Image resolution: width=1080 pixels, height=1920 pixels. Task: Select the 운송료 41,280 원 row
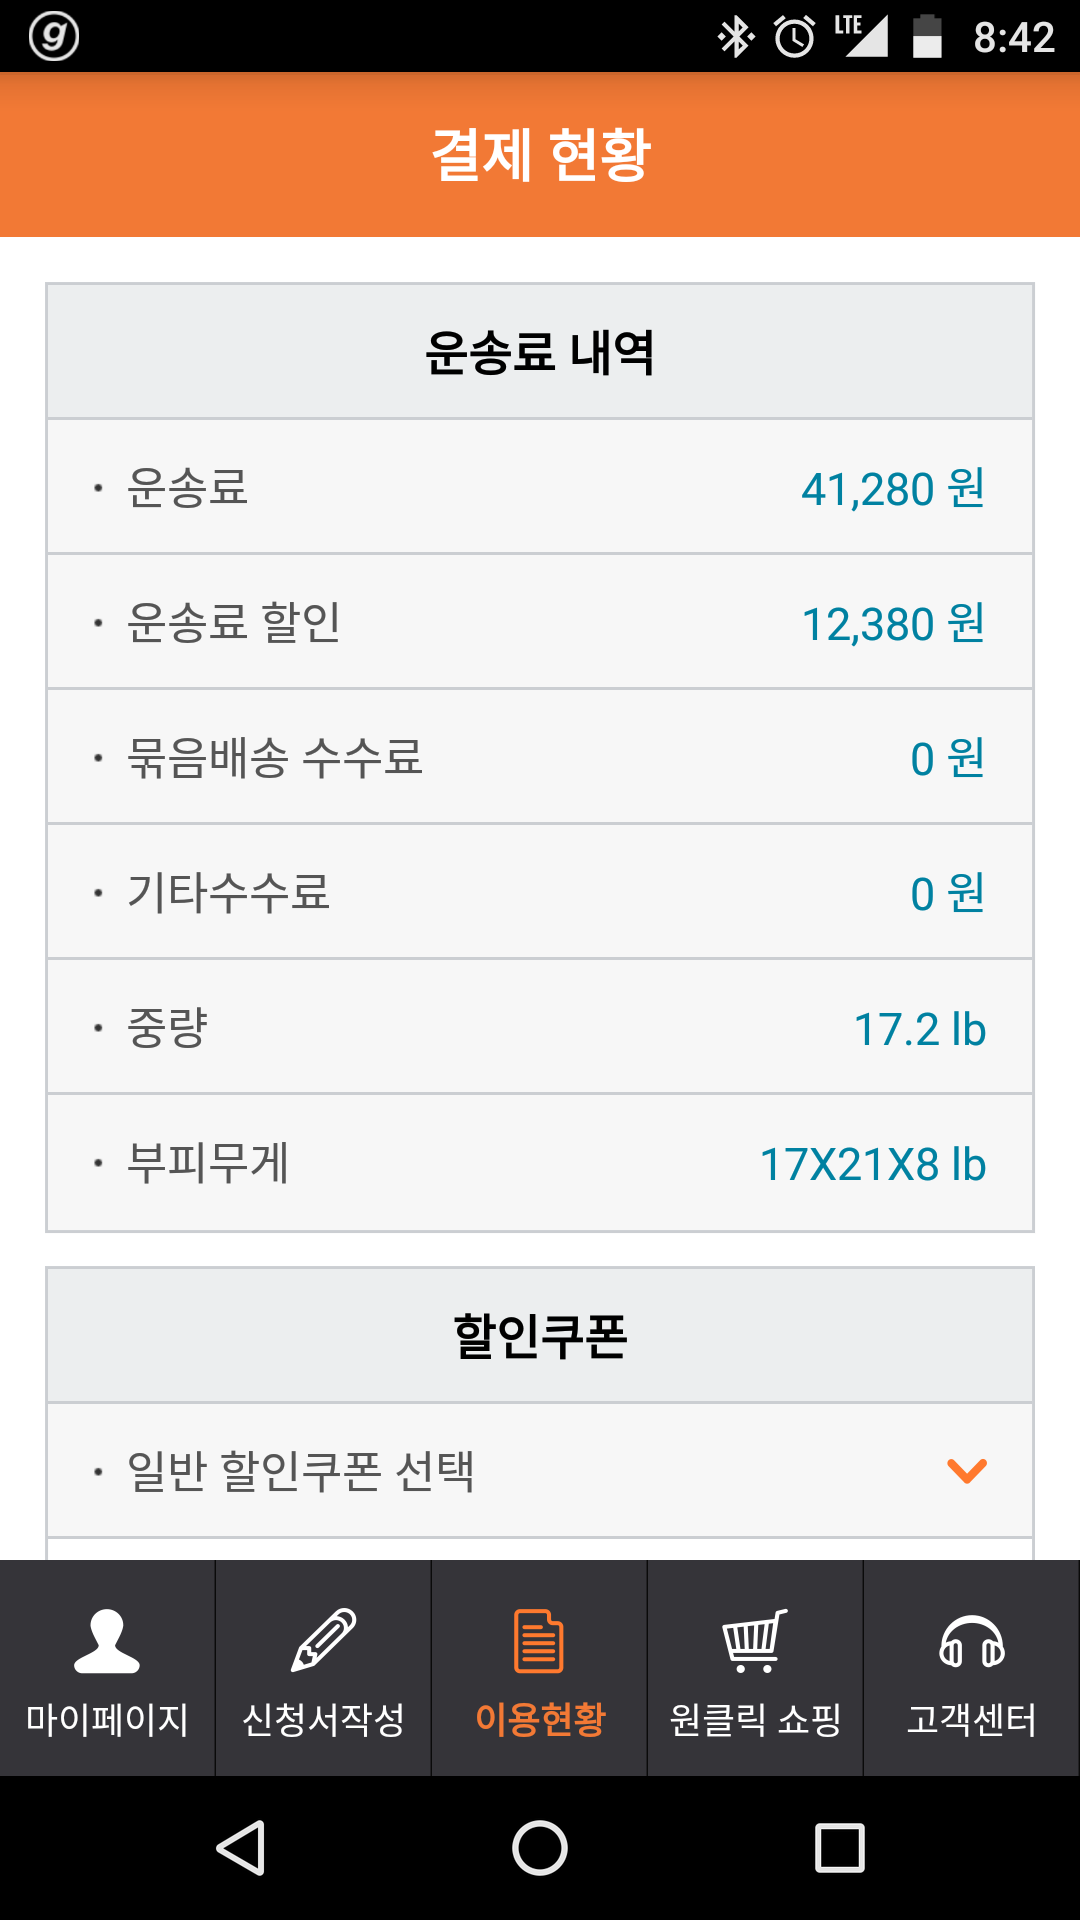pos(540,487)
